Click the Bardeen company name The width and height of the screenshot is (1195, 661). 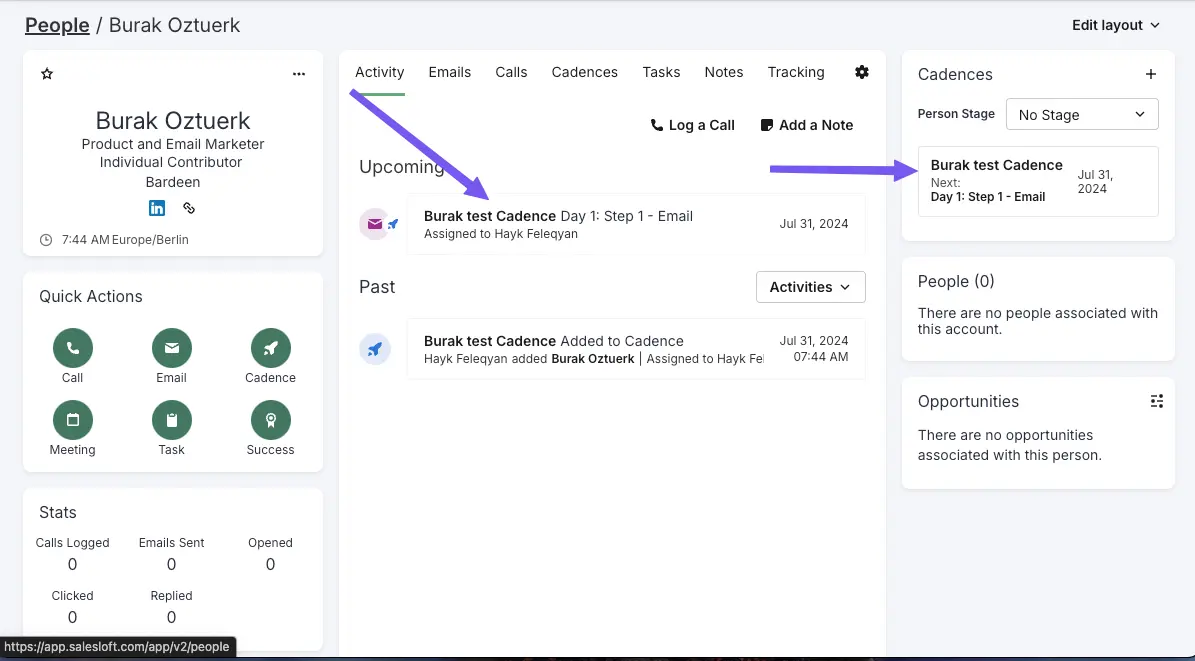click(x=173, y=182)
